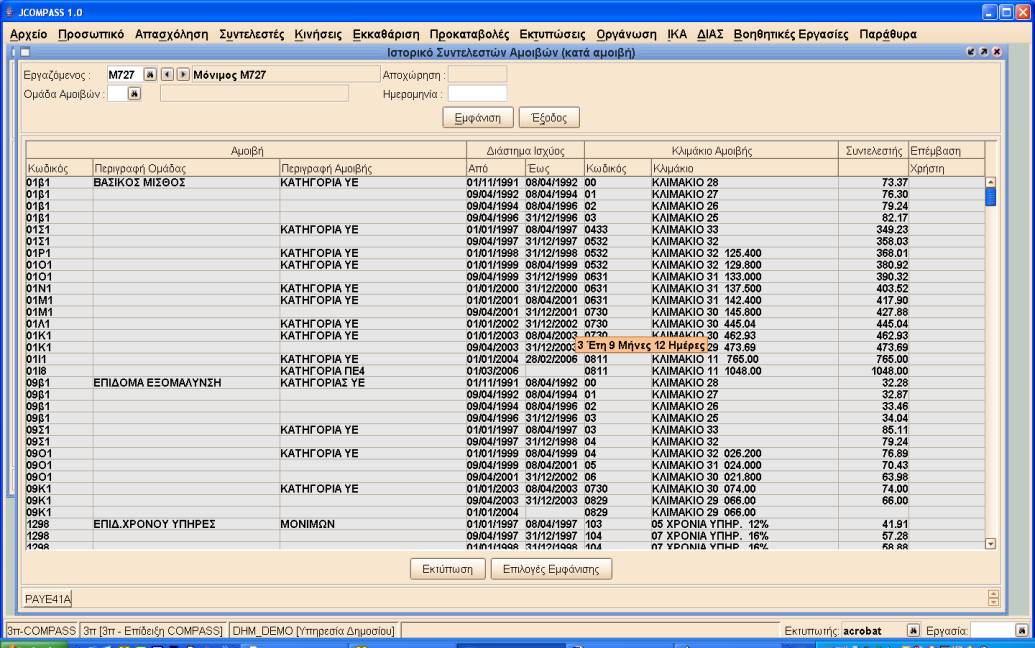1035x648 pixels.
Task: Open the Απασχόληση menu
Action: tap(172, 34)
